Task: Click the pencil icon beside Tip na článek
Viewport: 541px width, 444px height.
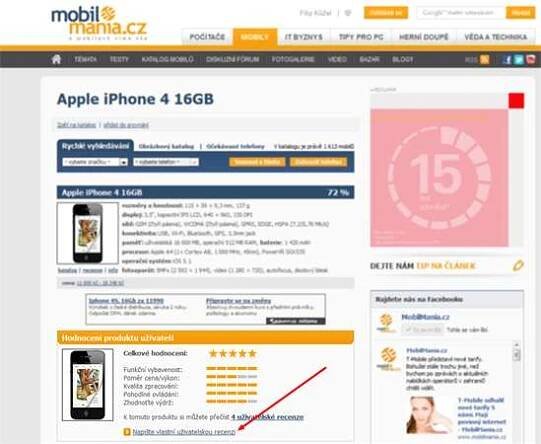Action: pyautogui.click(x=518, y=265)
